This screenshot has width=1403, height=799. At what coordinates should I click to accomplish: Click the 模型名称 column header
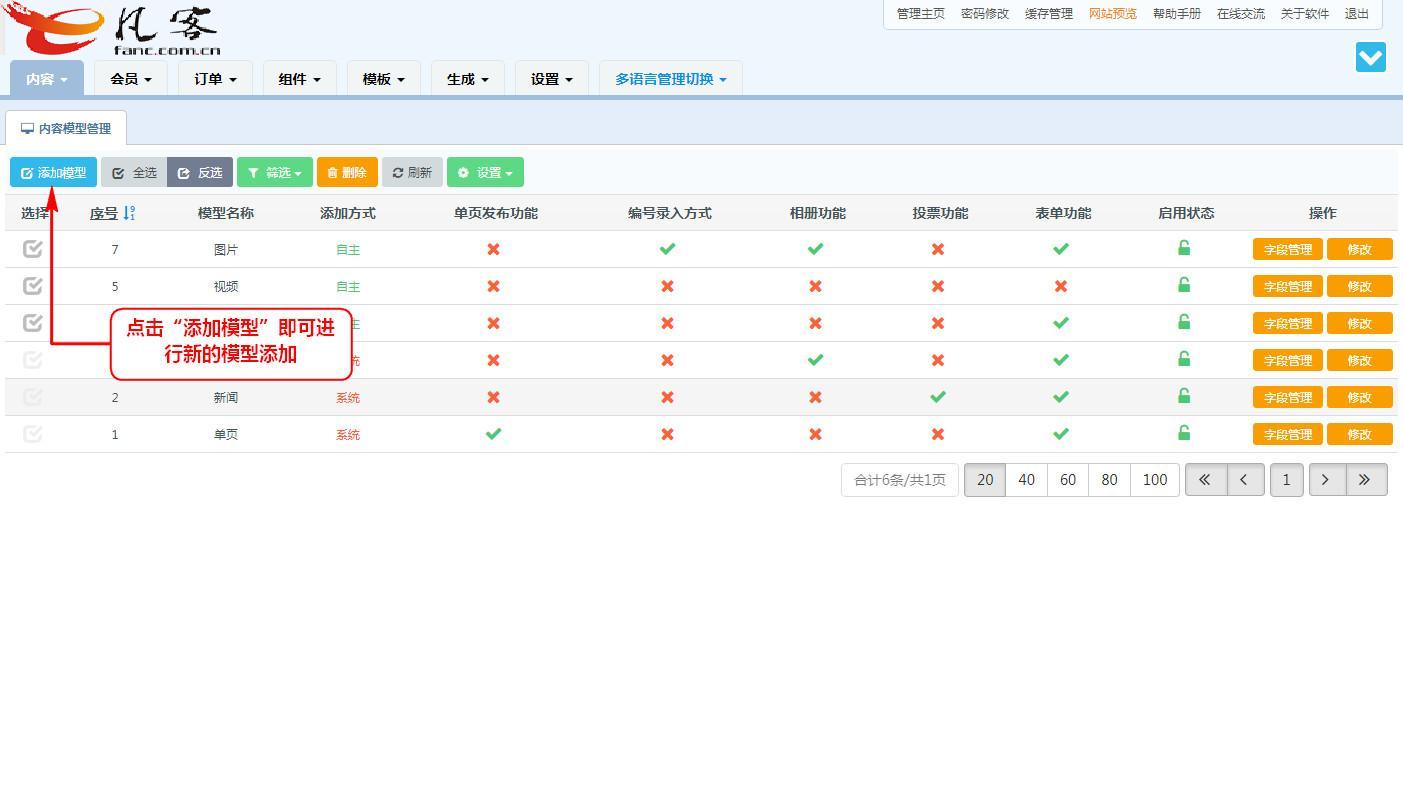pyautogui.click(x=226, y=213)
